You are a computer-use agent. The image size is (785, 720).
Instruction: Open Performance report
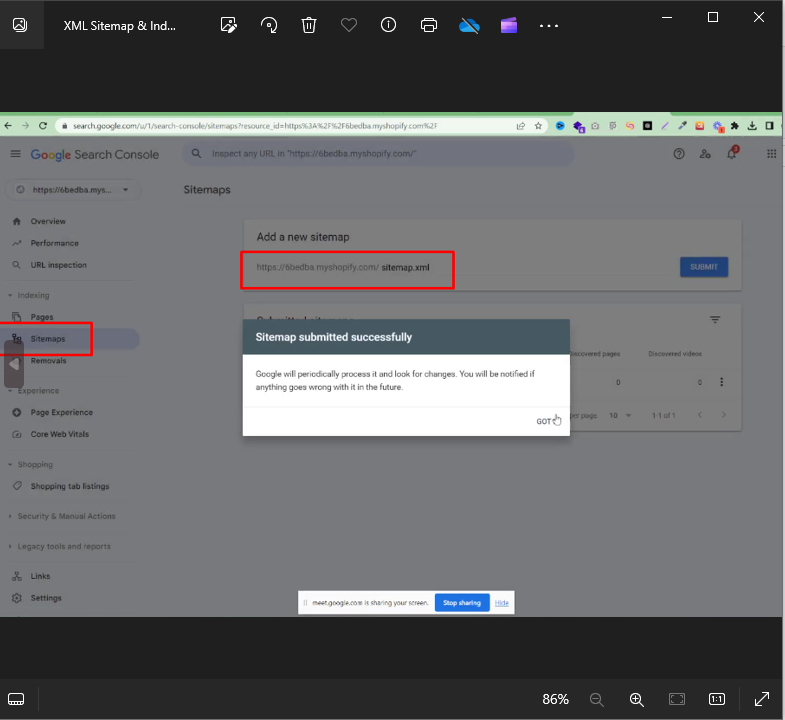pos(55,243)
